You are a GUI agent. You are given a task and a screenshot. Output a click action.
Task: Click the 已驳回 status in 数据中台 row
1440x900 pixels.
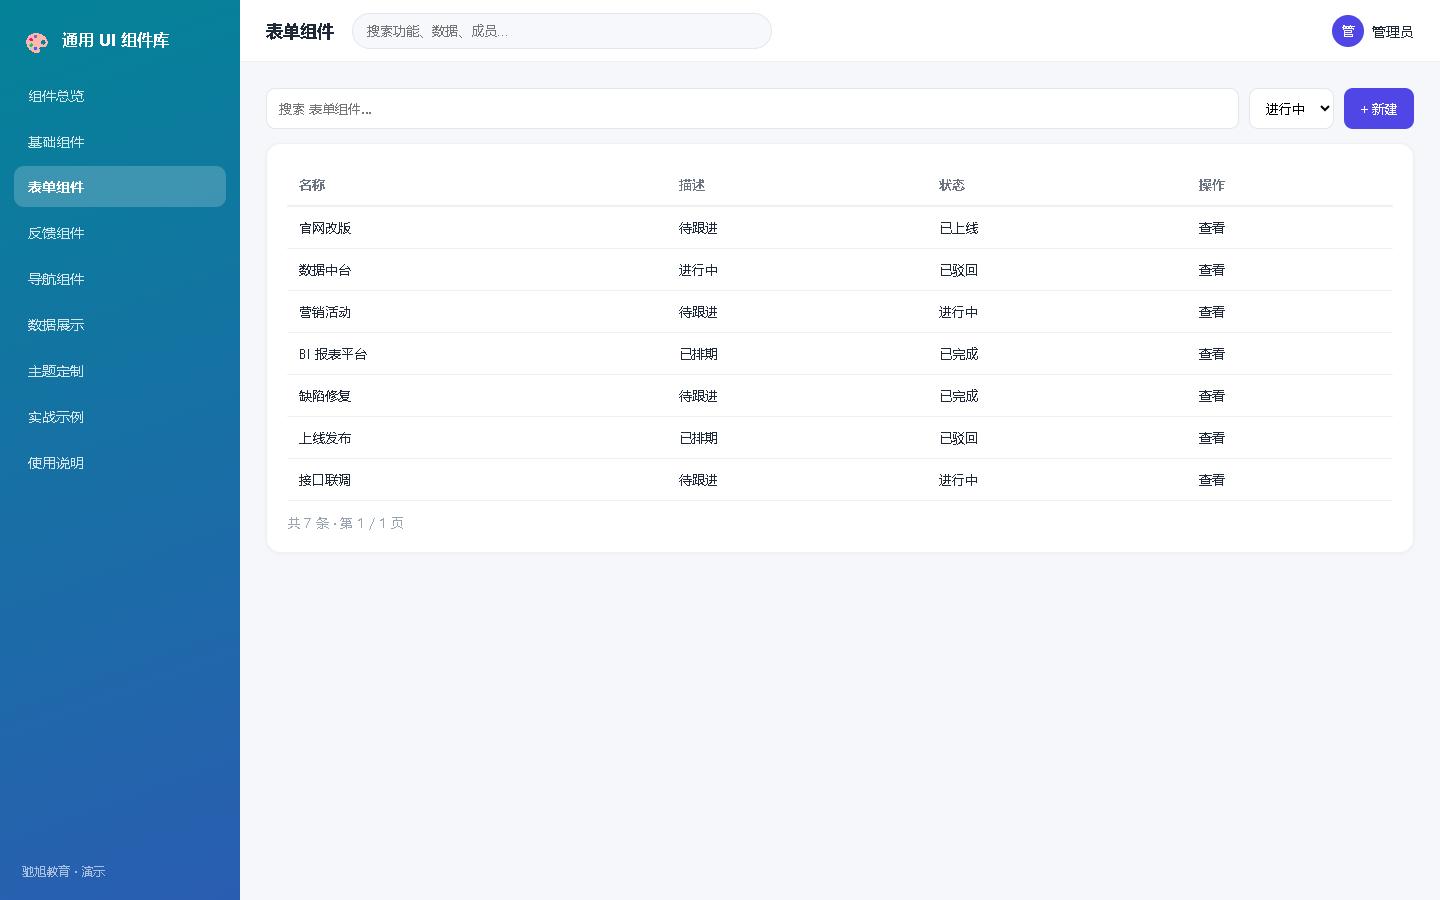[959, 270]
